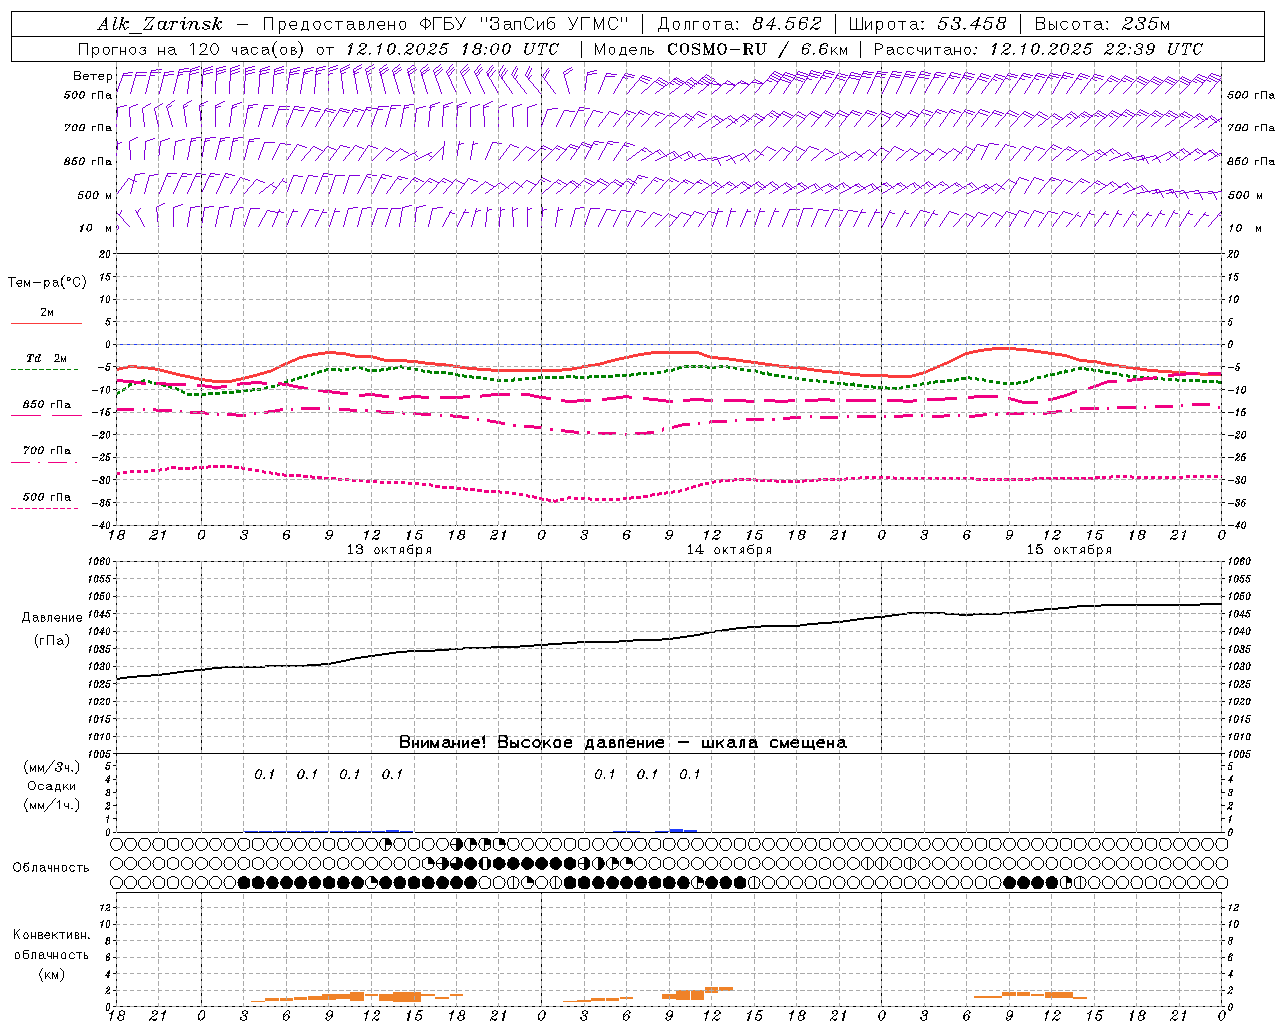This screenshot has height=1024, width=1280.
Task: Click the 'Облачность' cloud cover row label
Action: (x=51, y=868)
